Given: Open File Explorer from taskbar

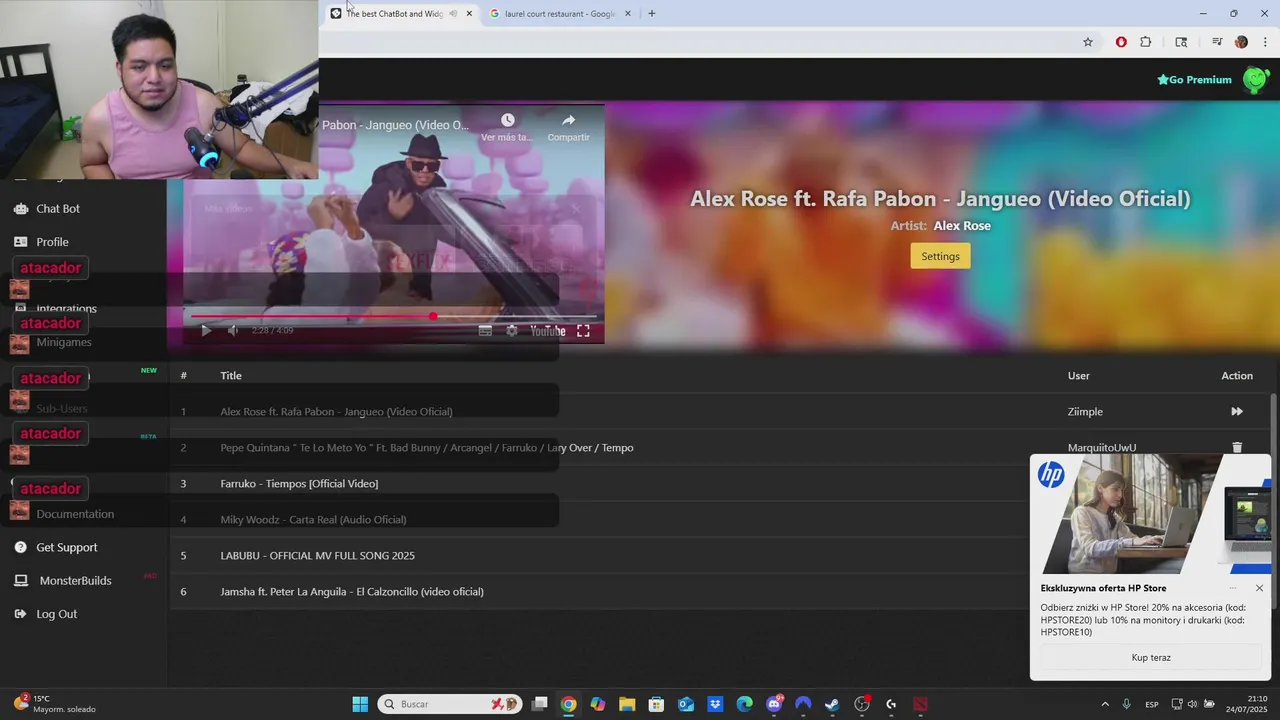Looking at the screenshot, I should [627, 704].
